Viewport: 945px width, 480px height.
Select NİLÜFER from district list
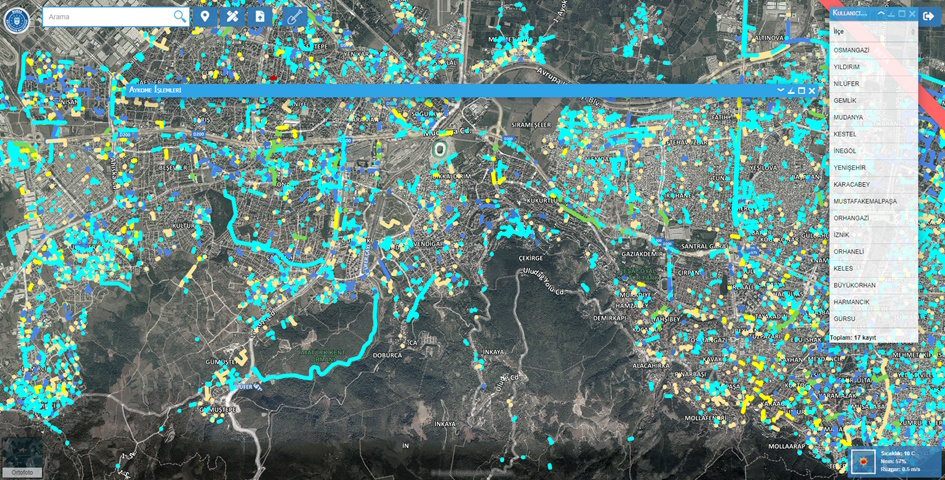(846, 84)
